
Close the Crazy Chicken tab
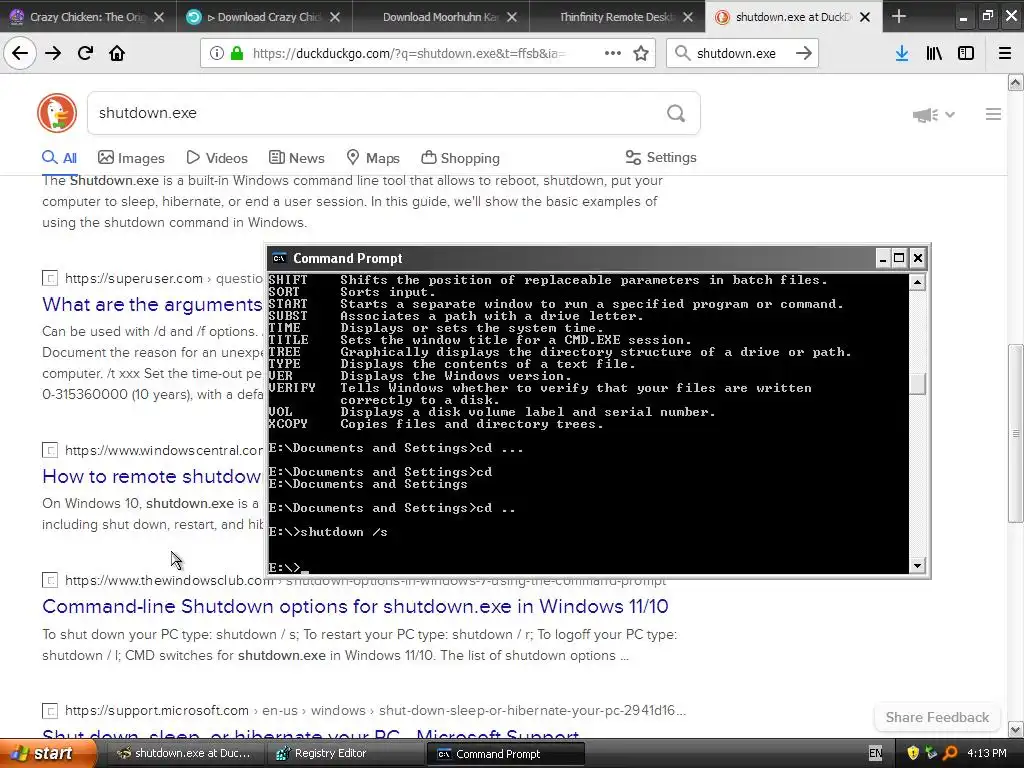pos(159,17)
